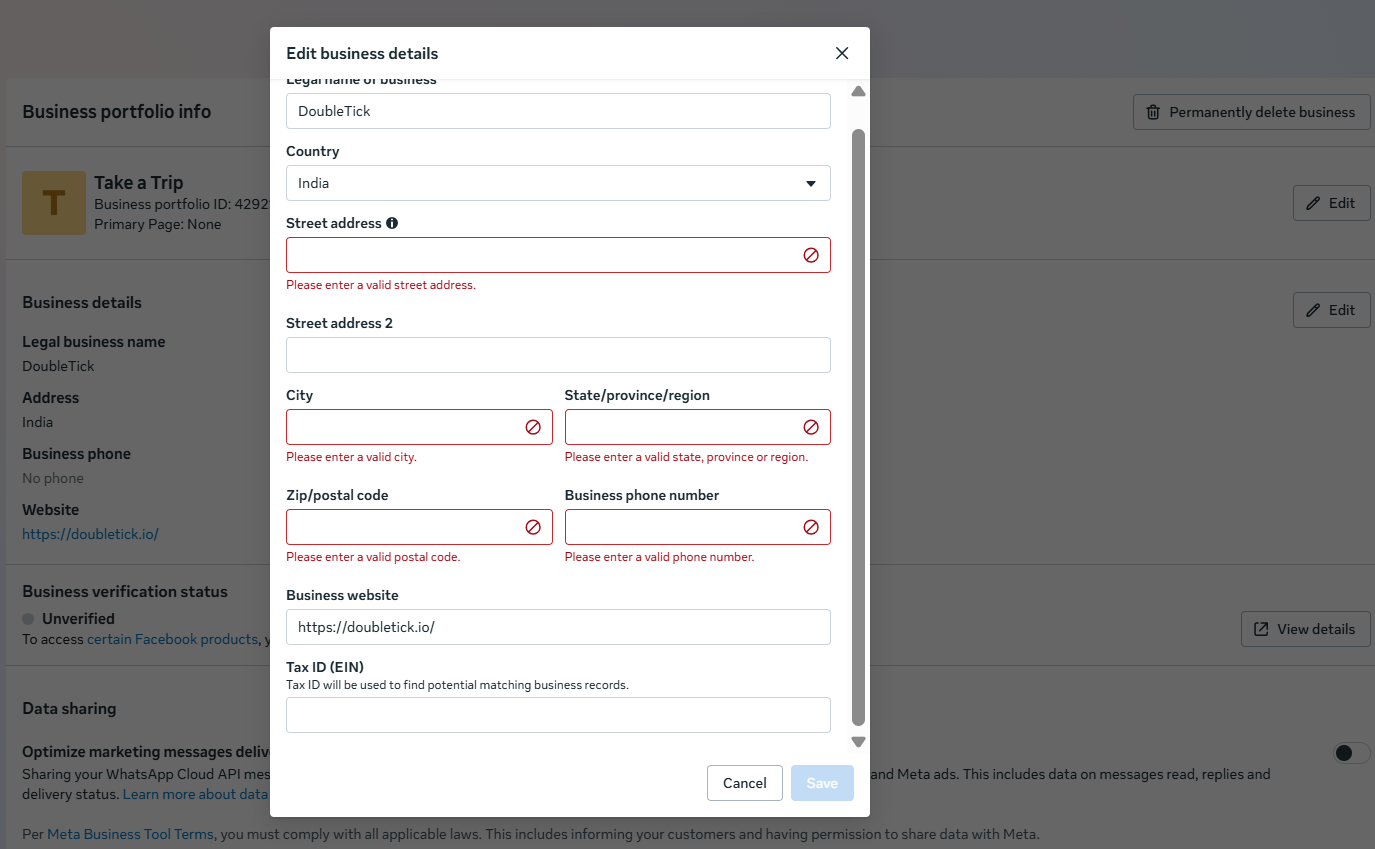Click the Zip/postal code error icon
Image resolution: width=1375 pixels, height=849 pixels.
(x=533, y=527)
